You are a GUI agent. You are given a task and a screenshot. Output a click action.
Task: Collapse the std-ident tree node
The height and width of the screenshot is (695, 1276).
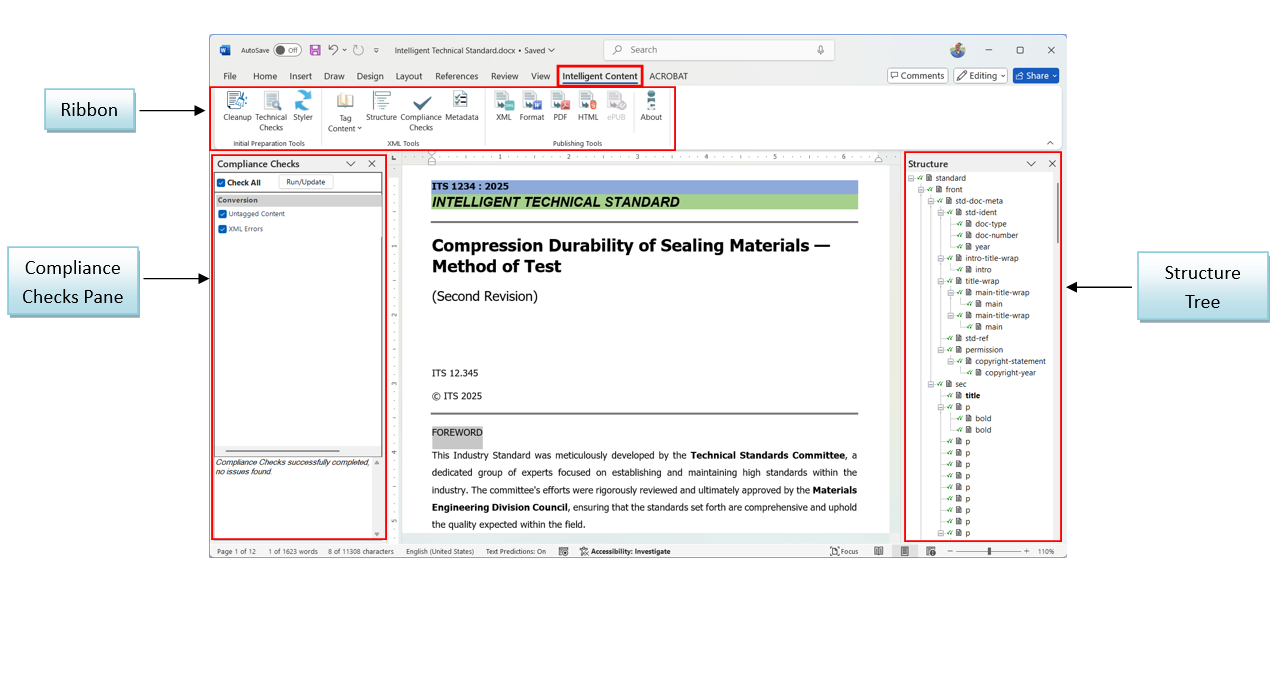[x=941, y=213]
